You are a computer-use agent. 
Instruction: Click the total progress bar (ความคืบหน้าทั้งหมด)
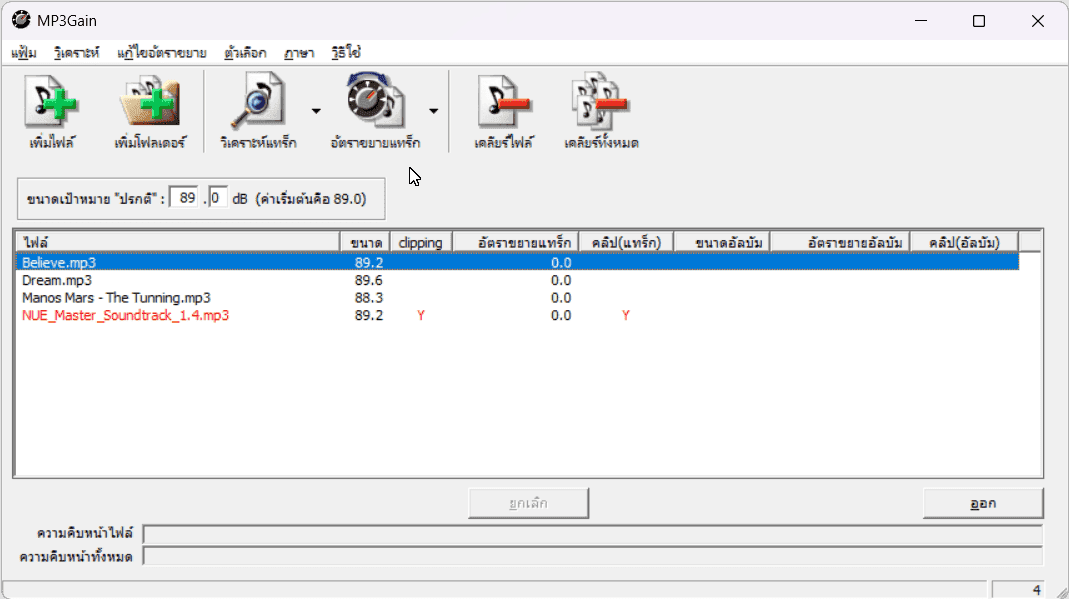[592, 557]
